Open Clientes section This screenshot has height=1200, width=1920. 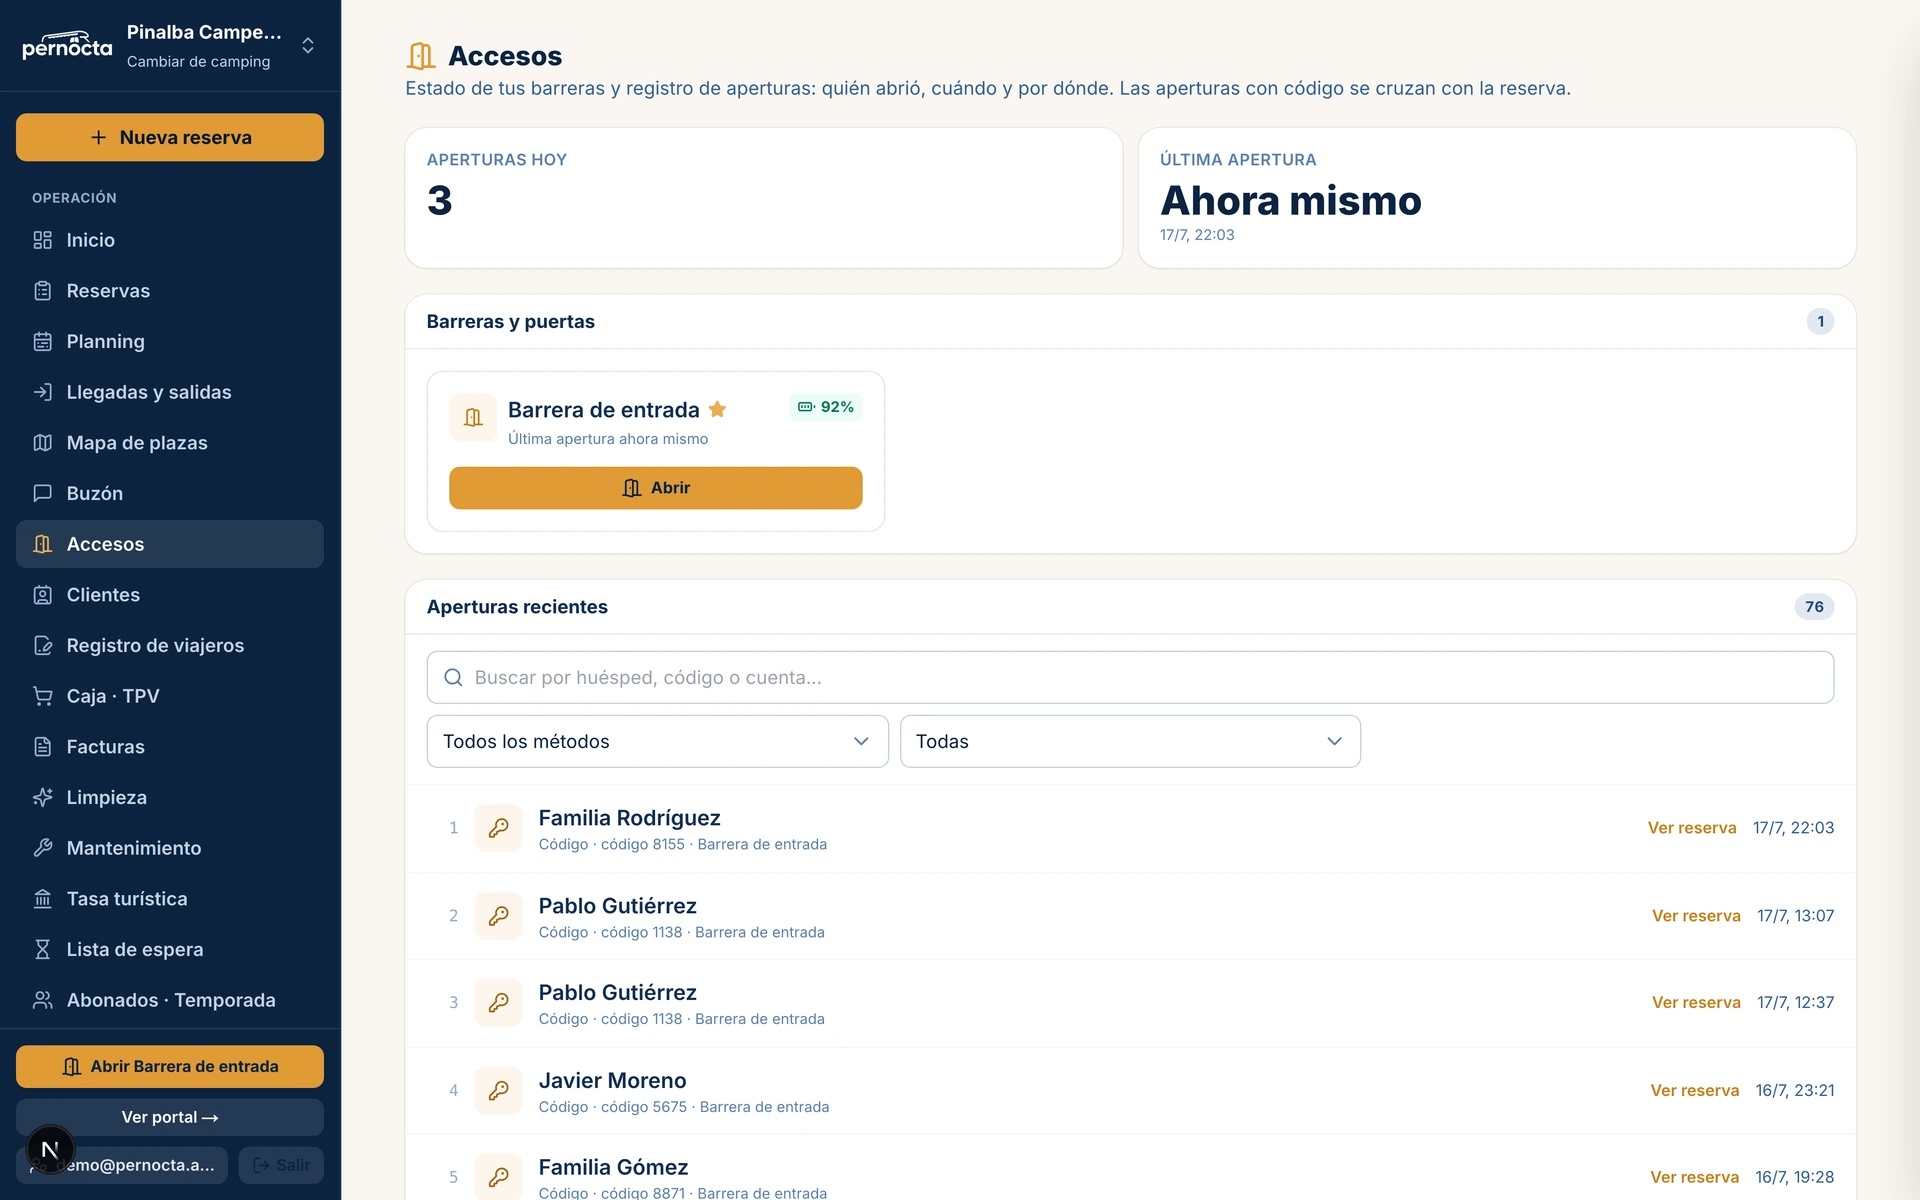coord(170,595)
